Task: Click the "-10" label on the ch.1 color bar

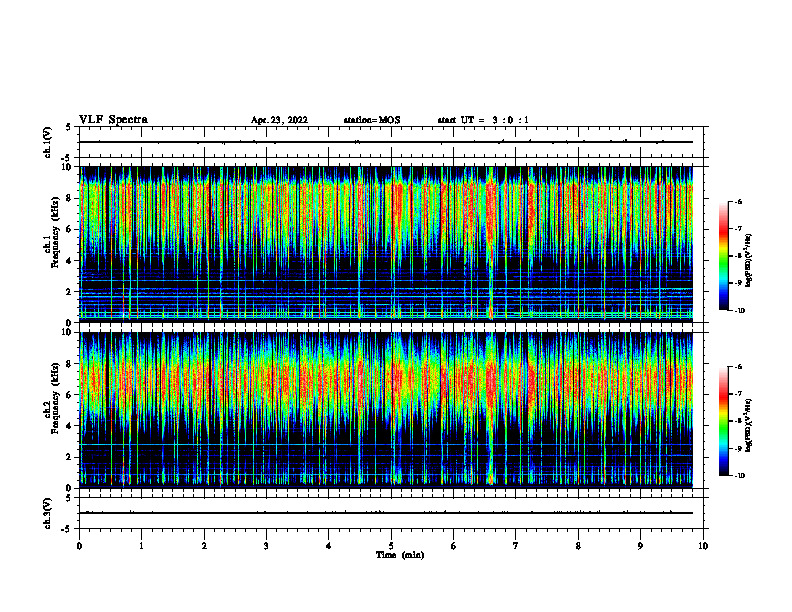Action: (739, 311)
